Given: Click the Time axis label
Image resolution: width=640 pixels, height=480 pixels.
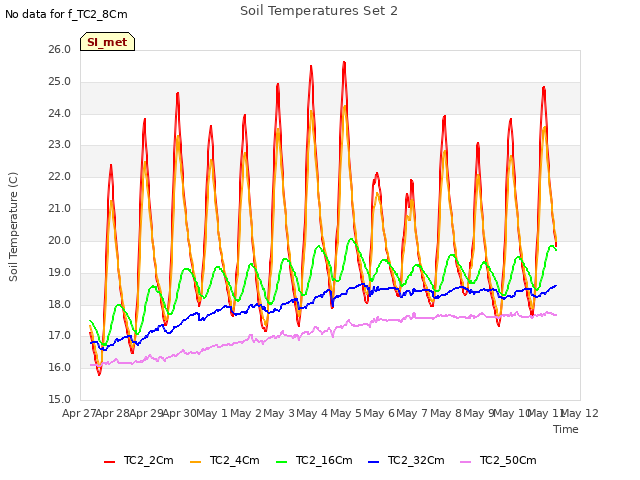Looking at the screenshot, I should (566, 429).
